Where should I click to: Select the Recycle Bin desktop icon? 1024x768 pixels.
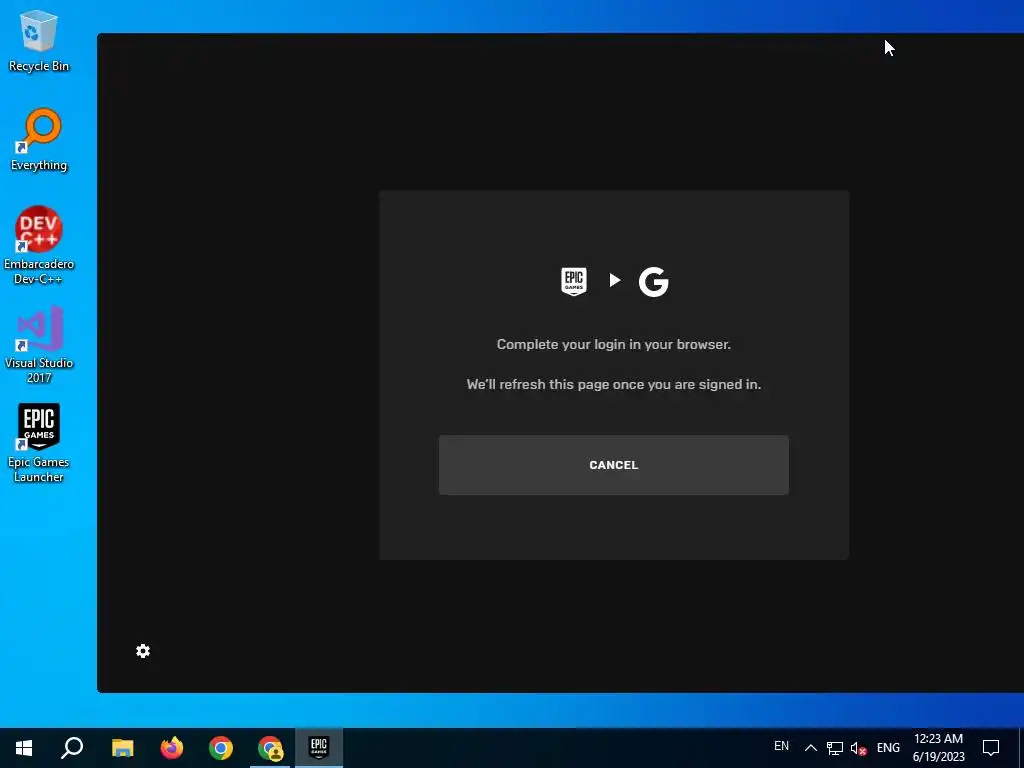click(39, 40)
